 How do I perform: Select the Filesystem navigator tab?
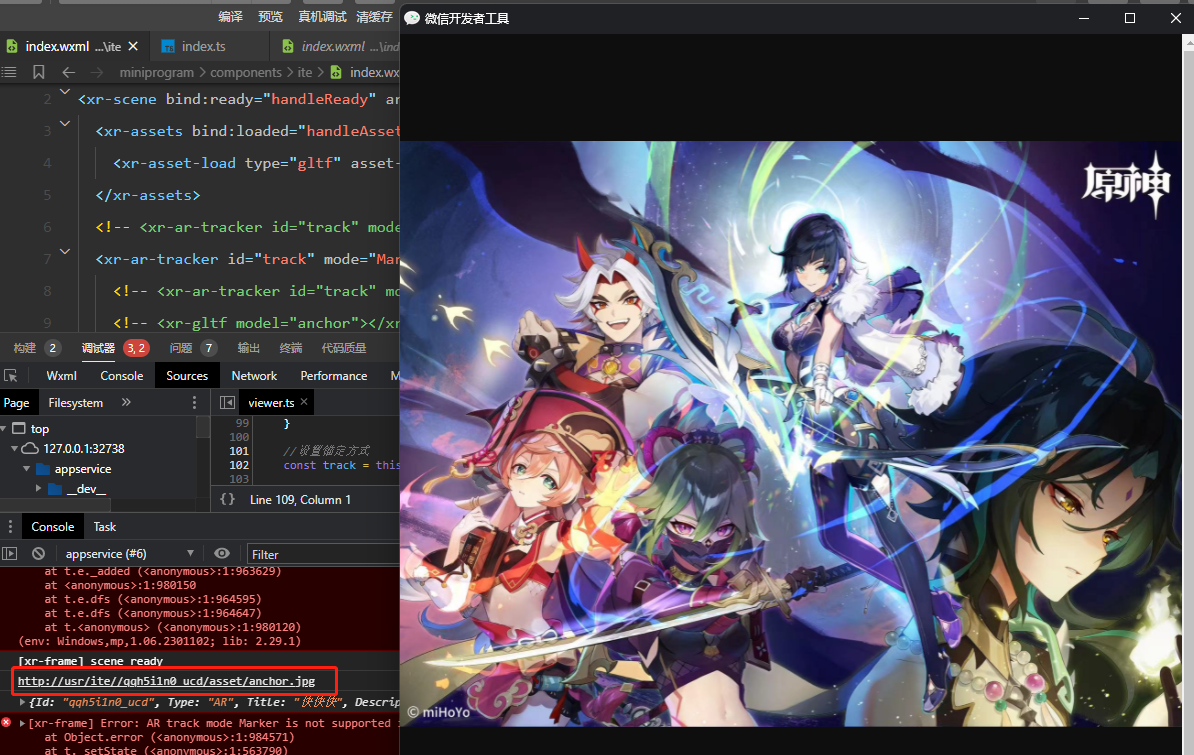[75, 403]
